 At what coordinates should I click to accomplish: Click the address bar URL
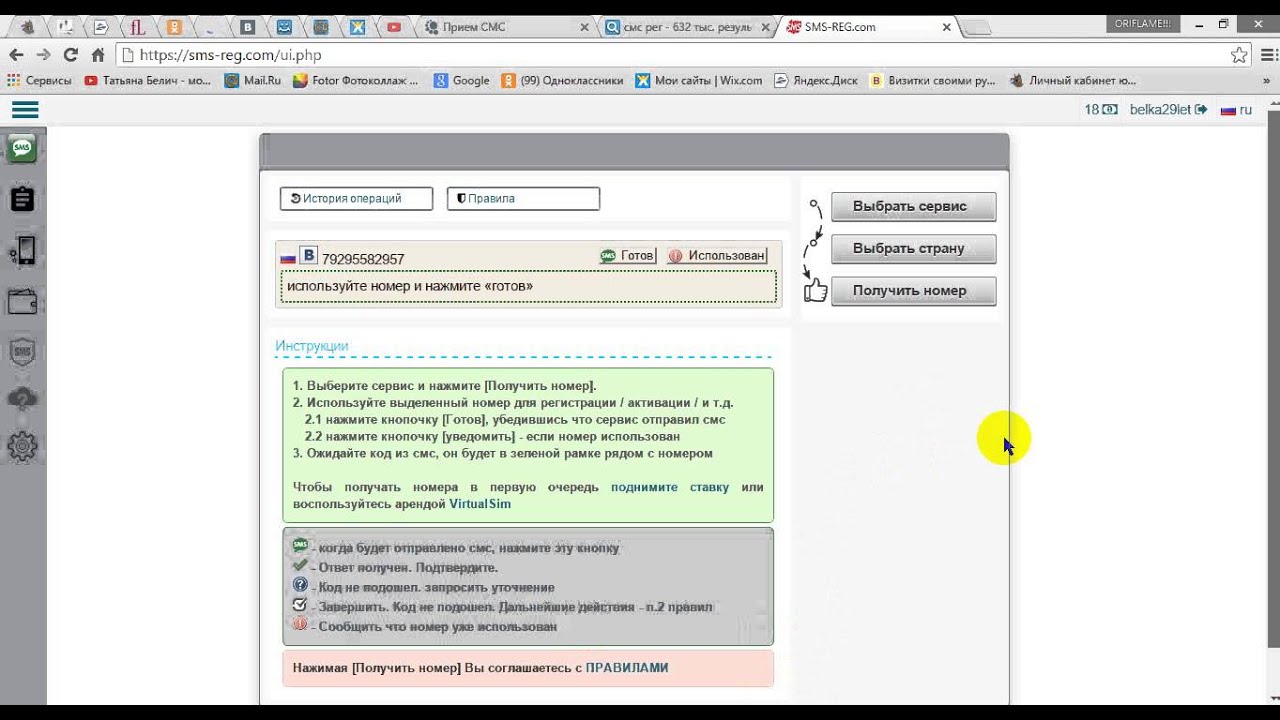230,55
